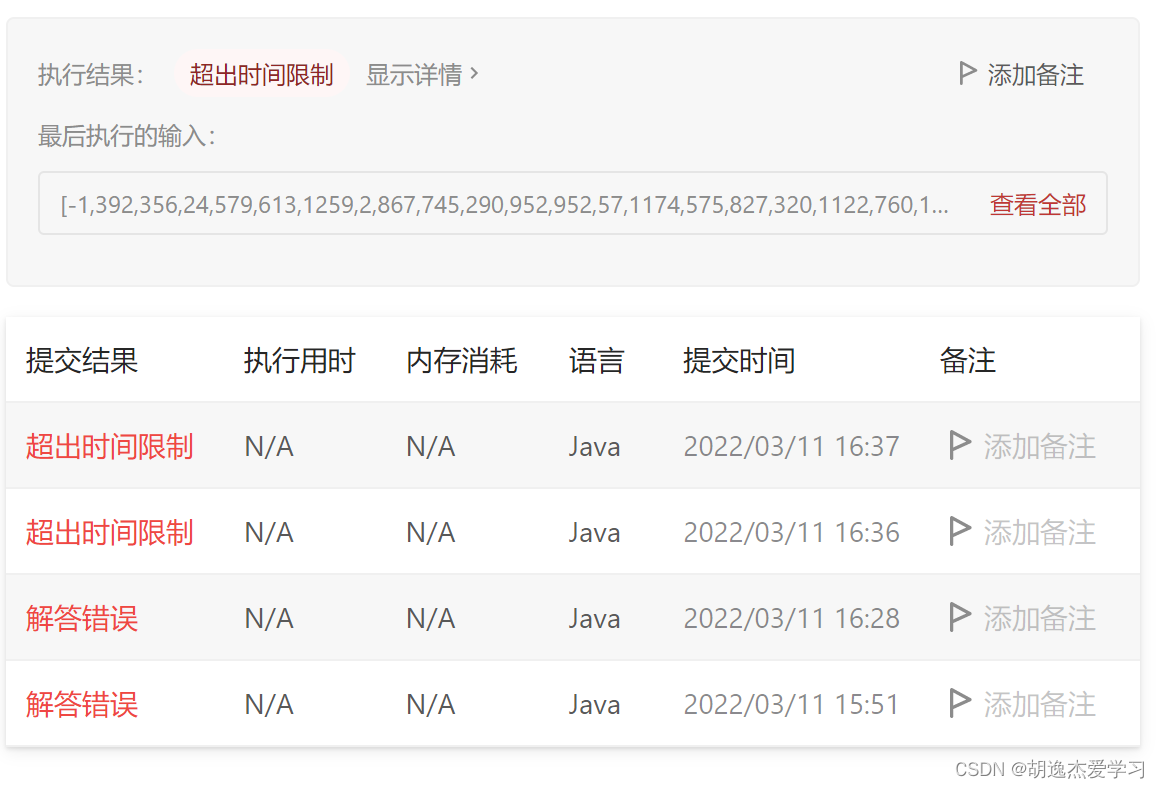
Task: Click "查看全部" to expand full input
Action: [1037, 204]
